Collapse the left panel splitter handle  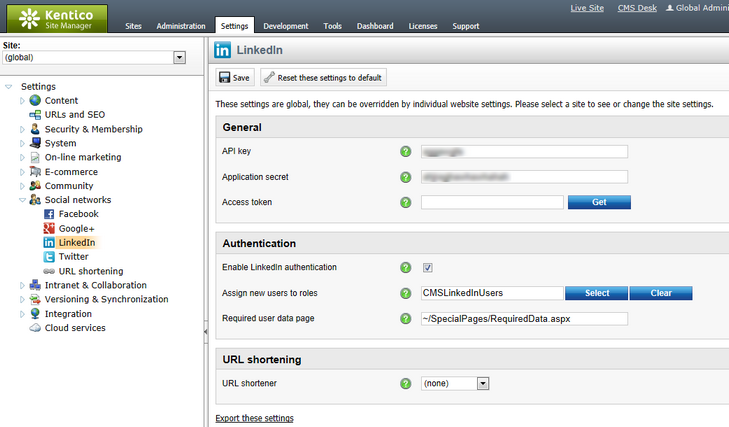pos(205,332)
